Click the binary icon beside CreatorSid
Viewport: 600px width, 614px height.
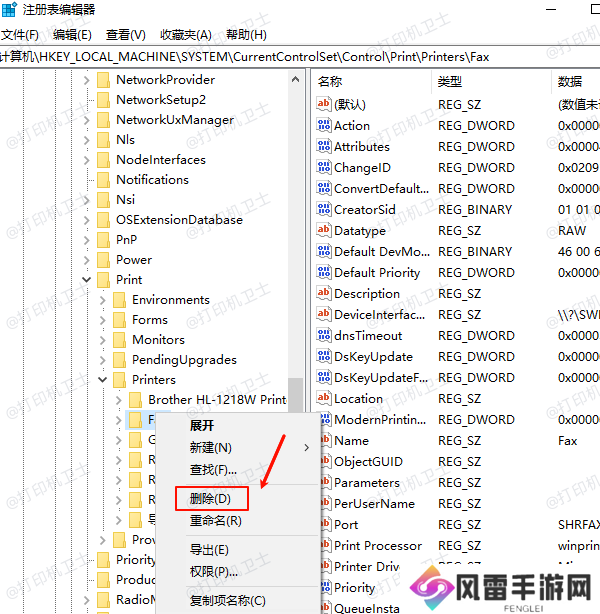pyautogui.click(x=323, y=210)
